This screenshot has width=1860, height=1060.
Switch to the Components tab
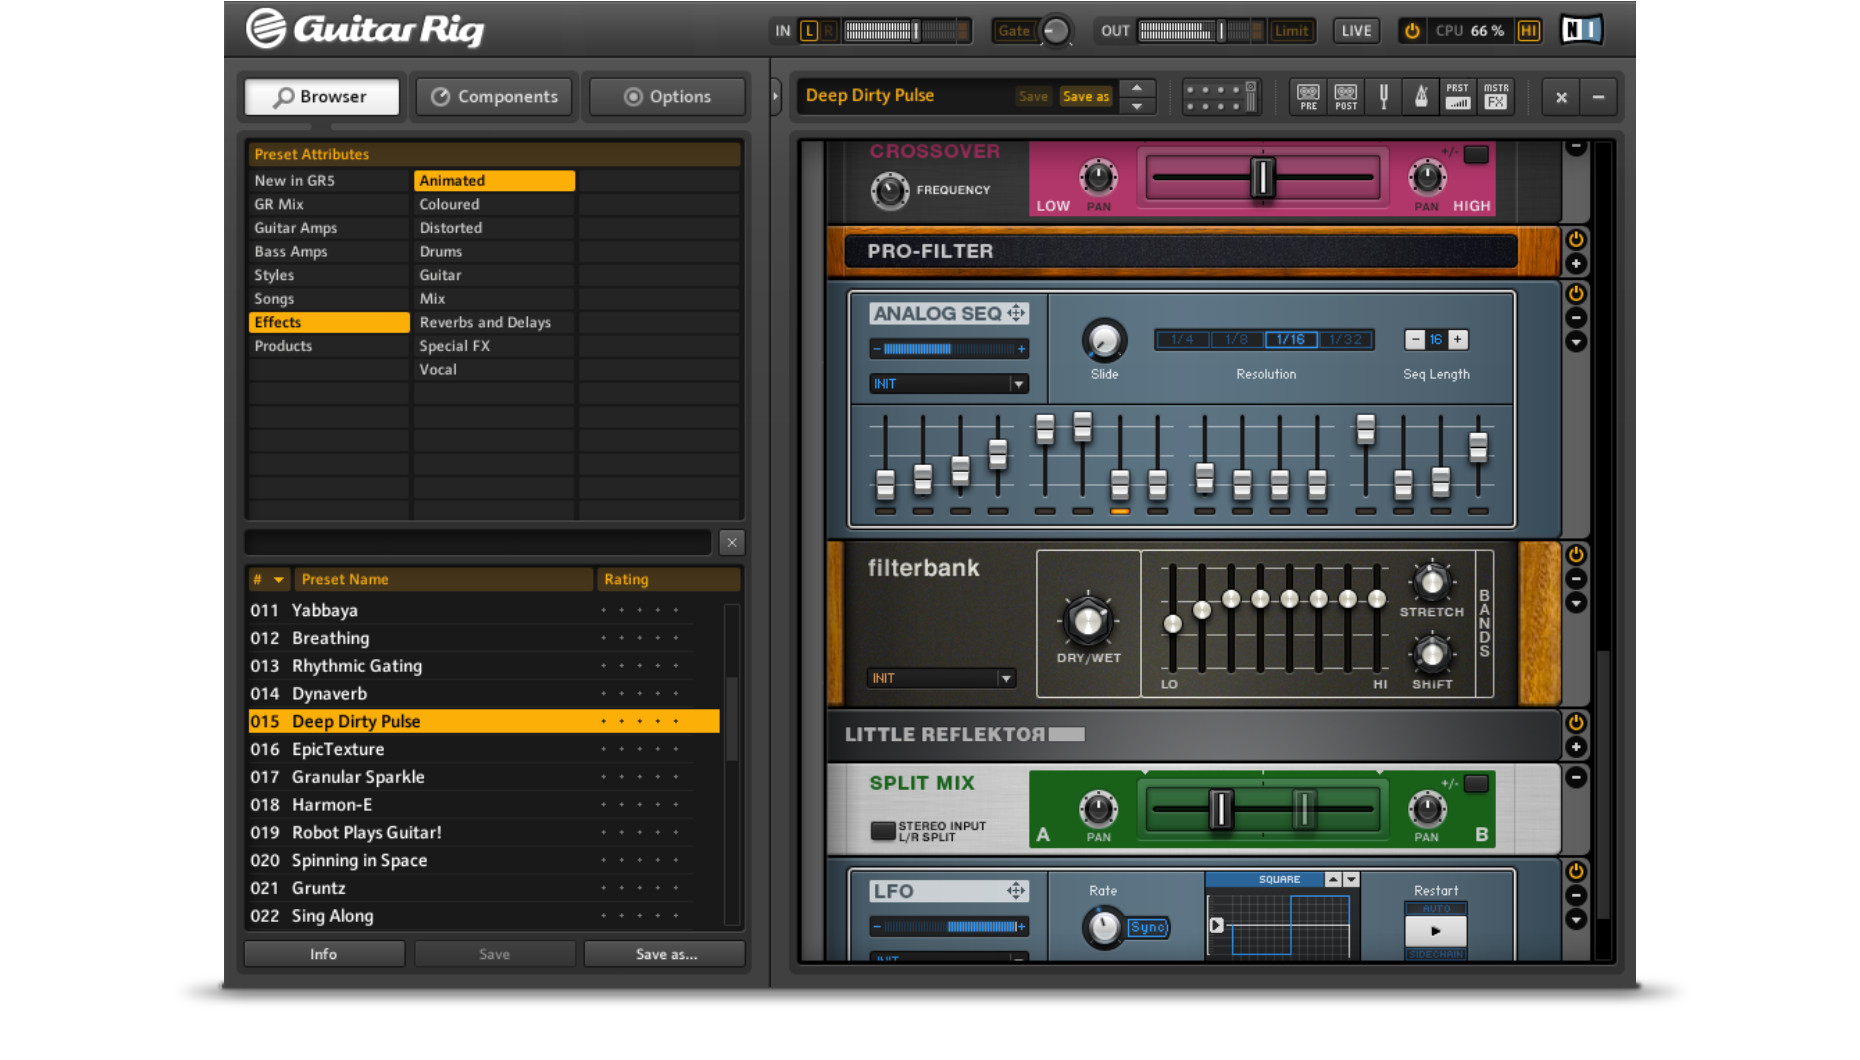click(x=494, y=96)
